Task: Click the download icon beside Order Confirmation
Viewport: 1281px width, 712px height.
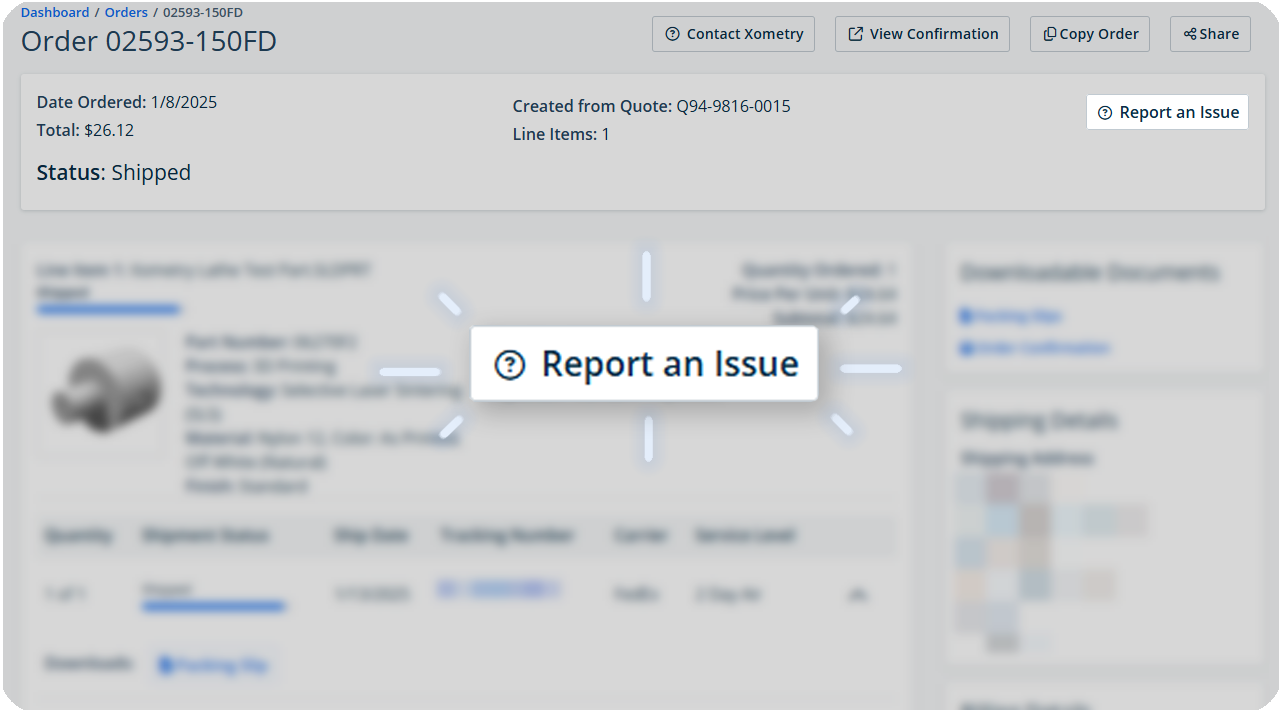Action: pos(966,348)
